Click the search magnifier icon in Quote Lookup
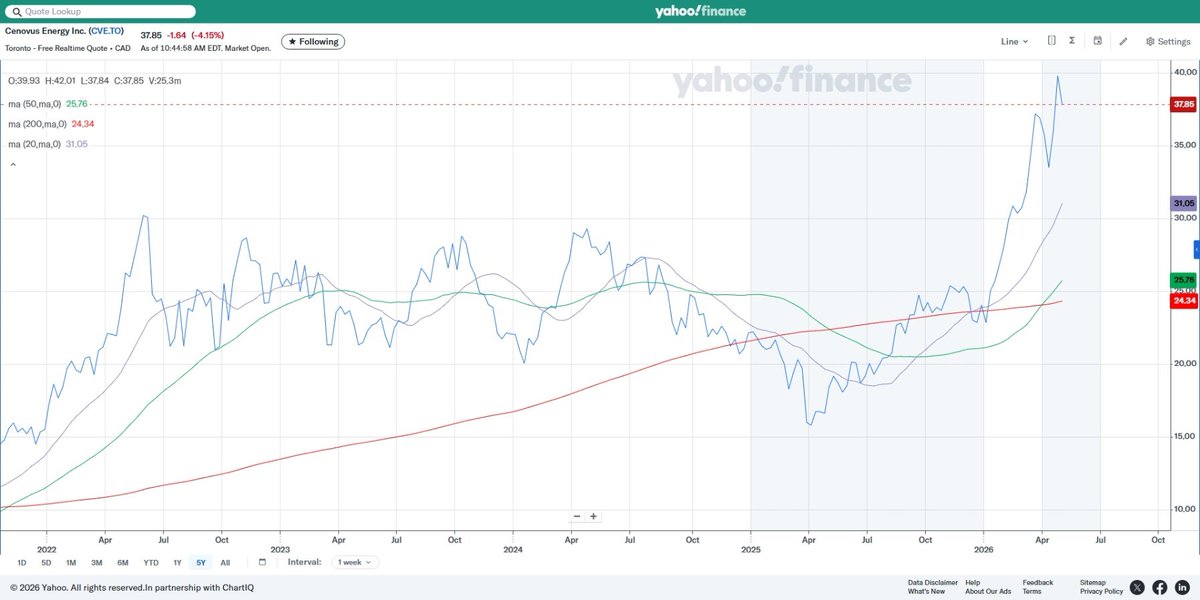The image size is (1200, 600). [15, 11]
